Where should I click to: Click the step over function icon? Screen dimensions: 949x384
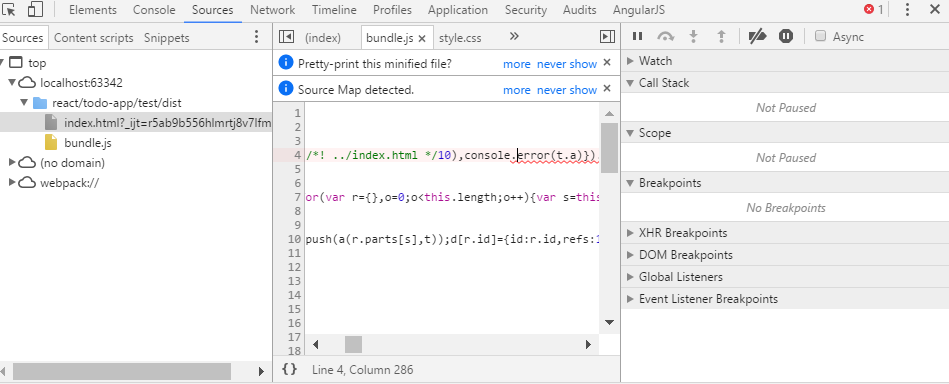666,36
